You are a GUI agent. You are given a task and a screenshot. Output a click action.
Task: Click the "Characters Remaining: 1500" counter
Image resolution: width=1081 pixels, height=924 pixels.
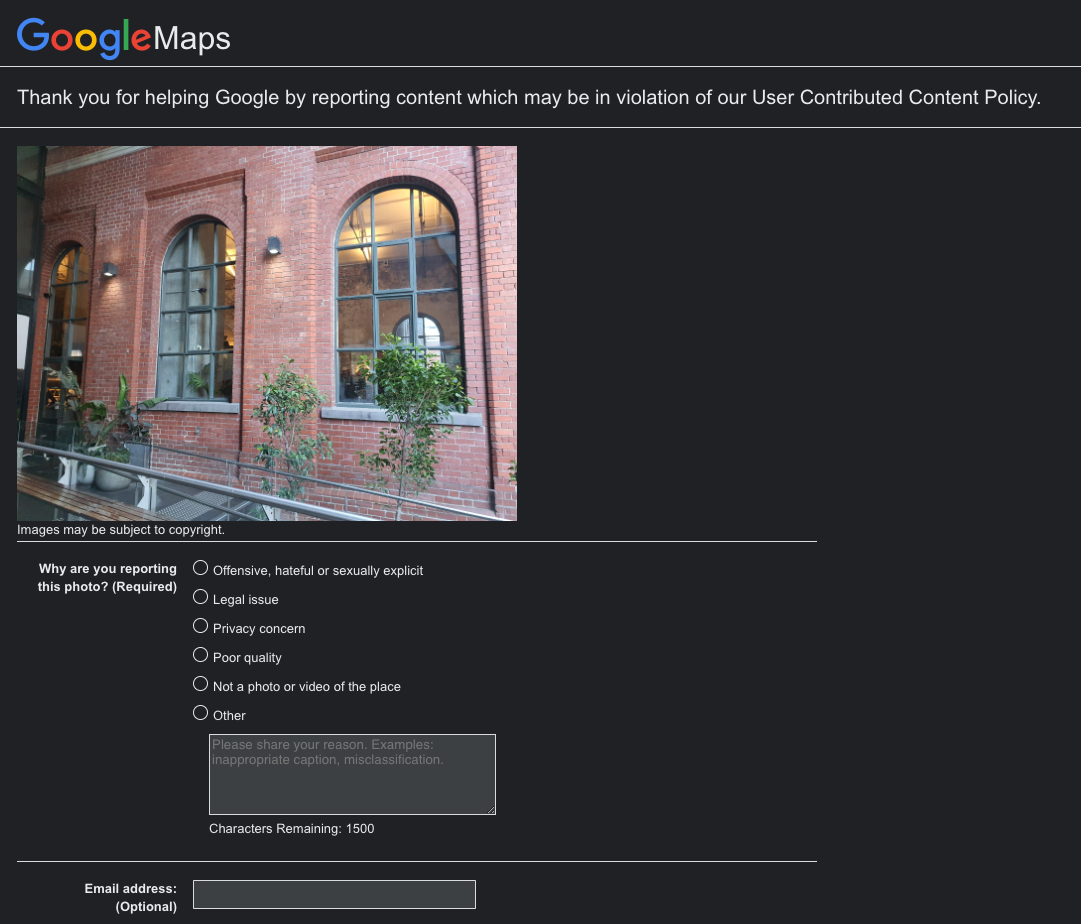pos(291,828)
